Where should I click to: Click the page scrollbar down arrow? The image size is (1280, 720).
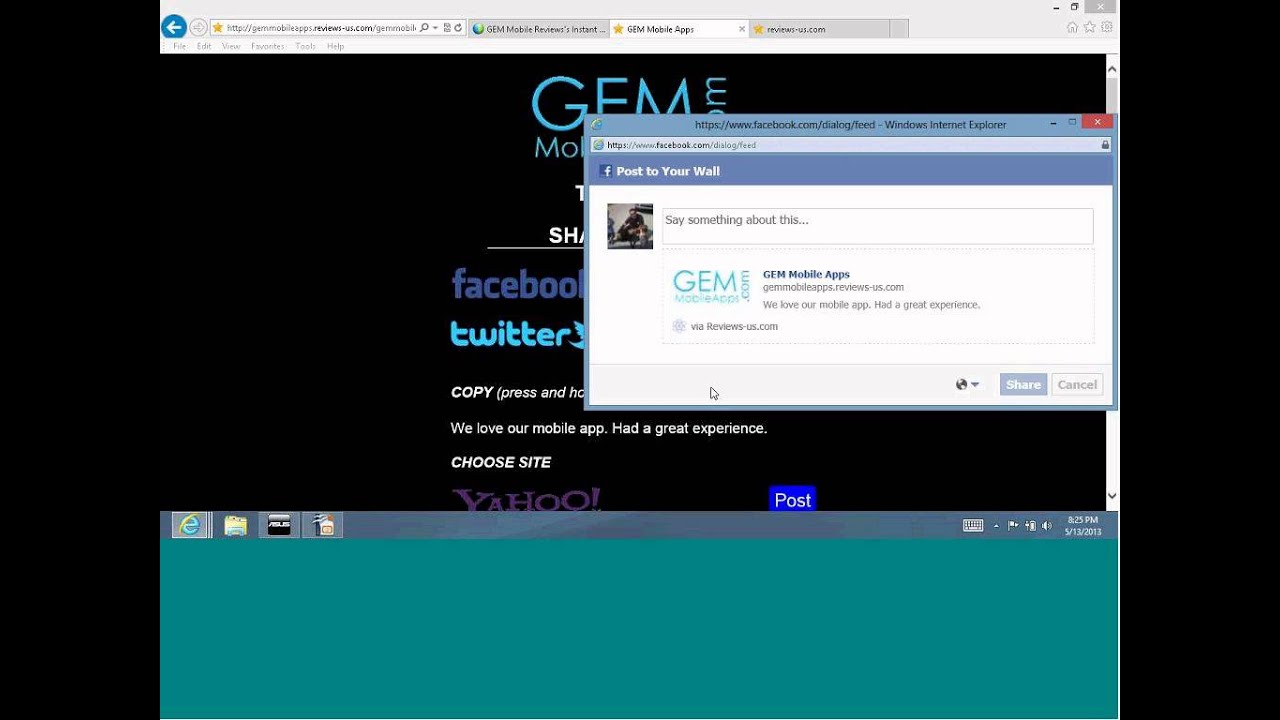pos(1111,496)
